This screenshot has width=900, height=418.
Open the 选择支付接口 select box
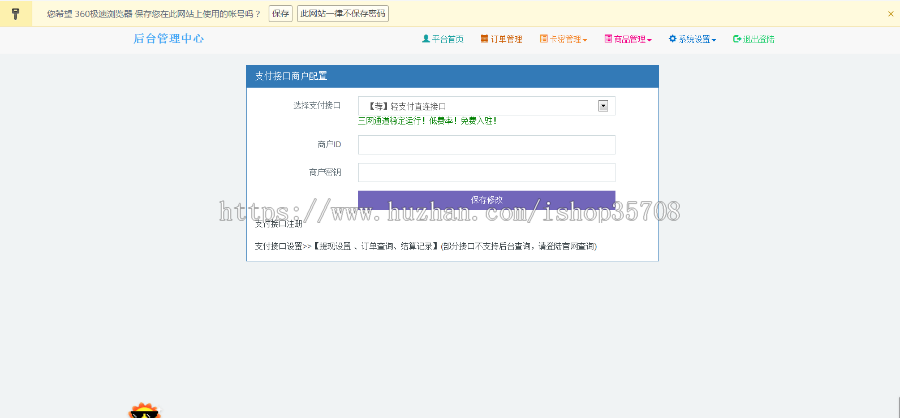[x=487, y=106]
